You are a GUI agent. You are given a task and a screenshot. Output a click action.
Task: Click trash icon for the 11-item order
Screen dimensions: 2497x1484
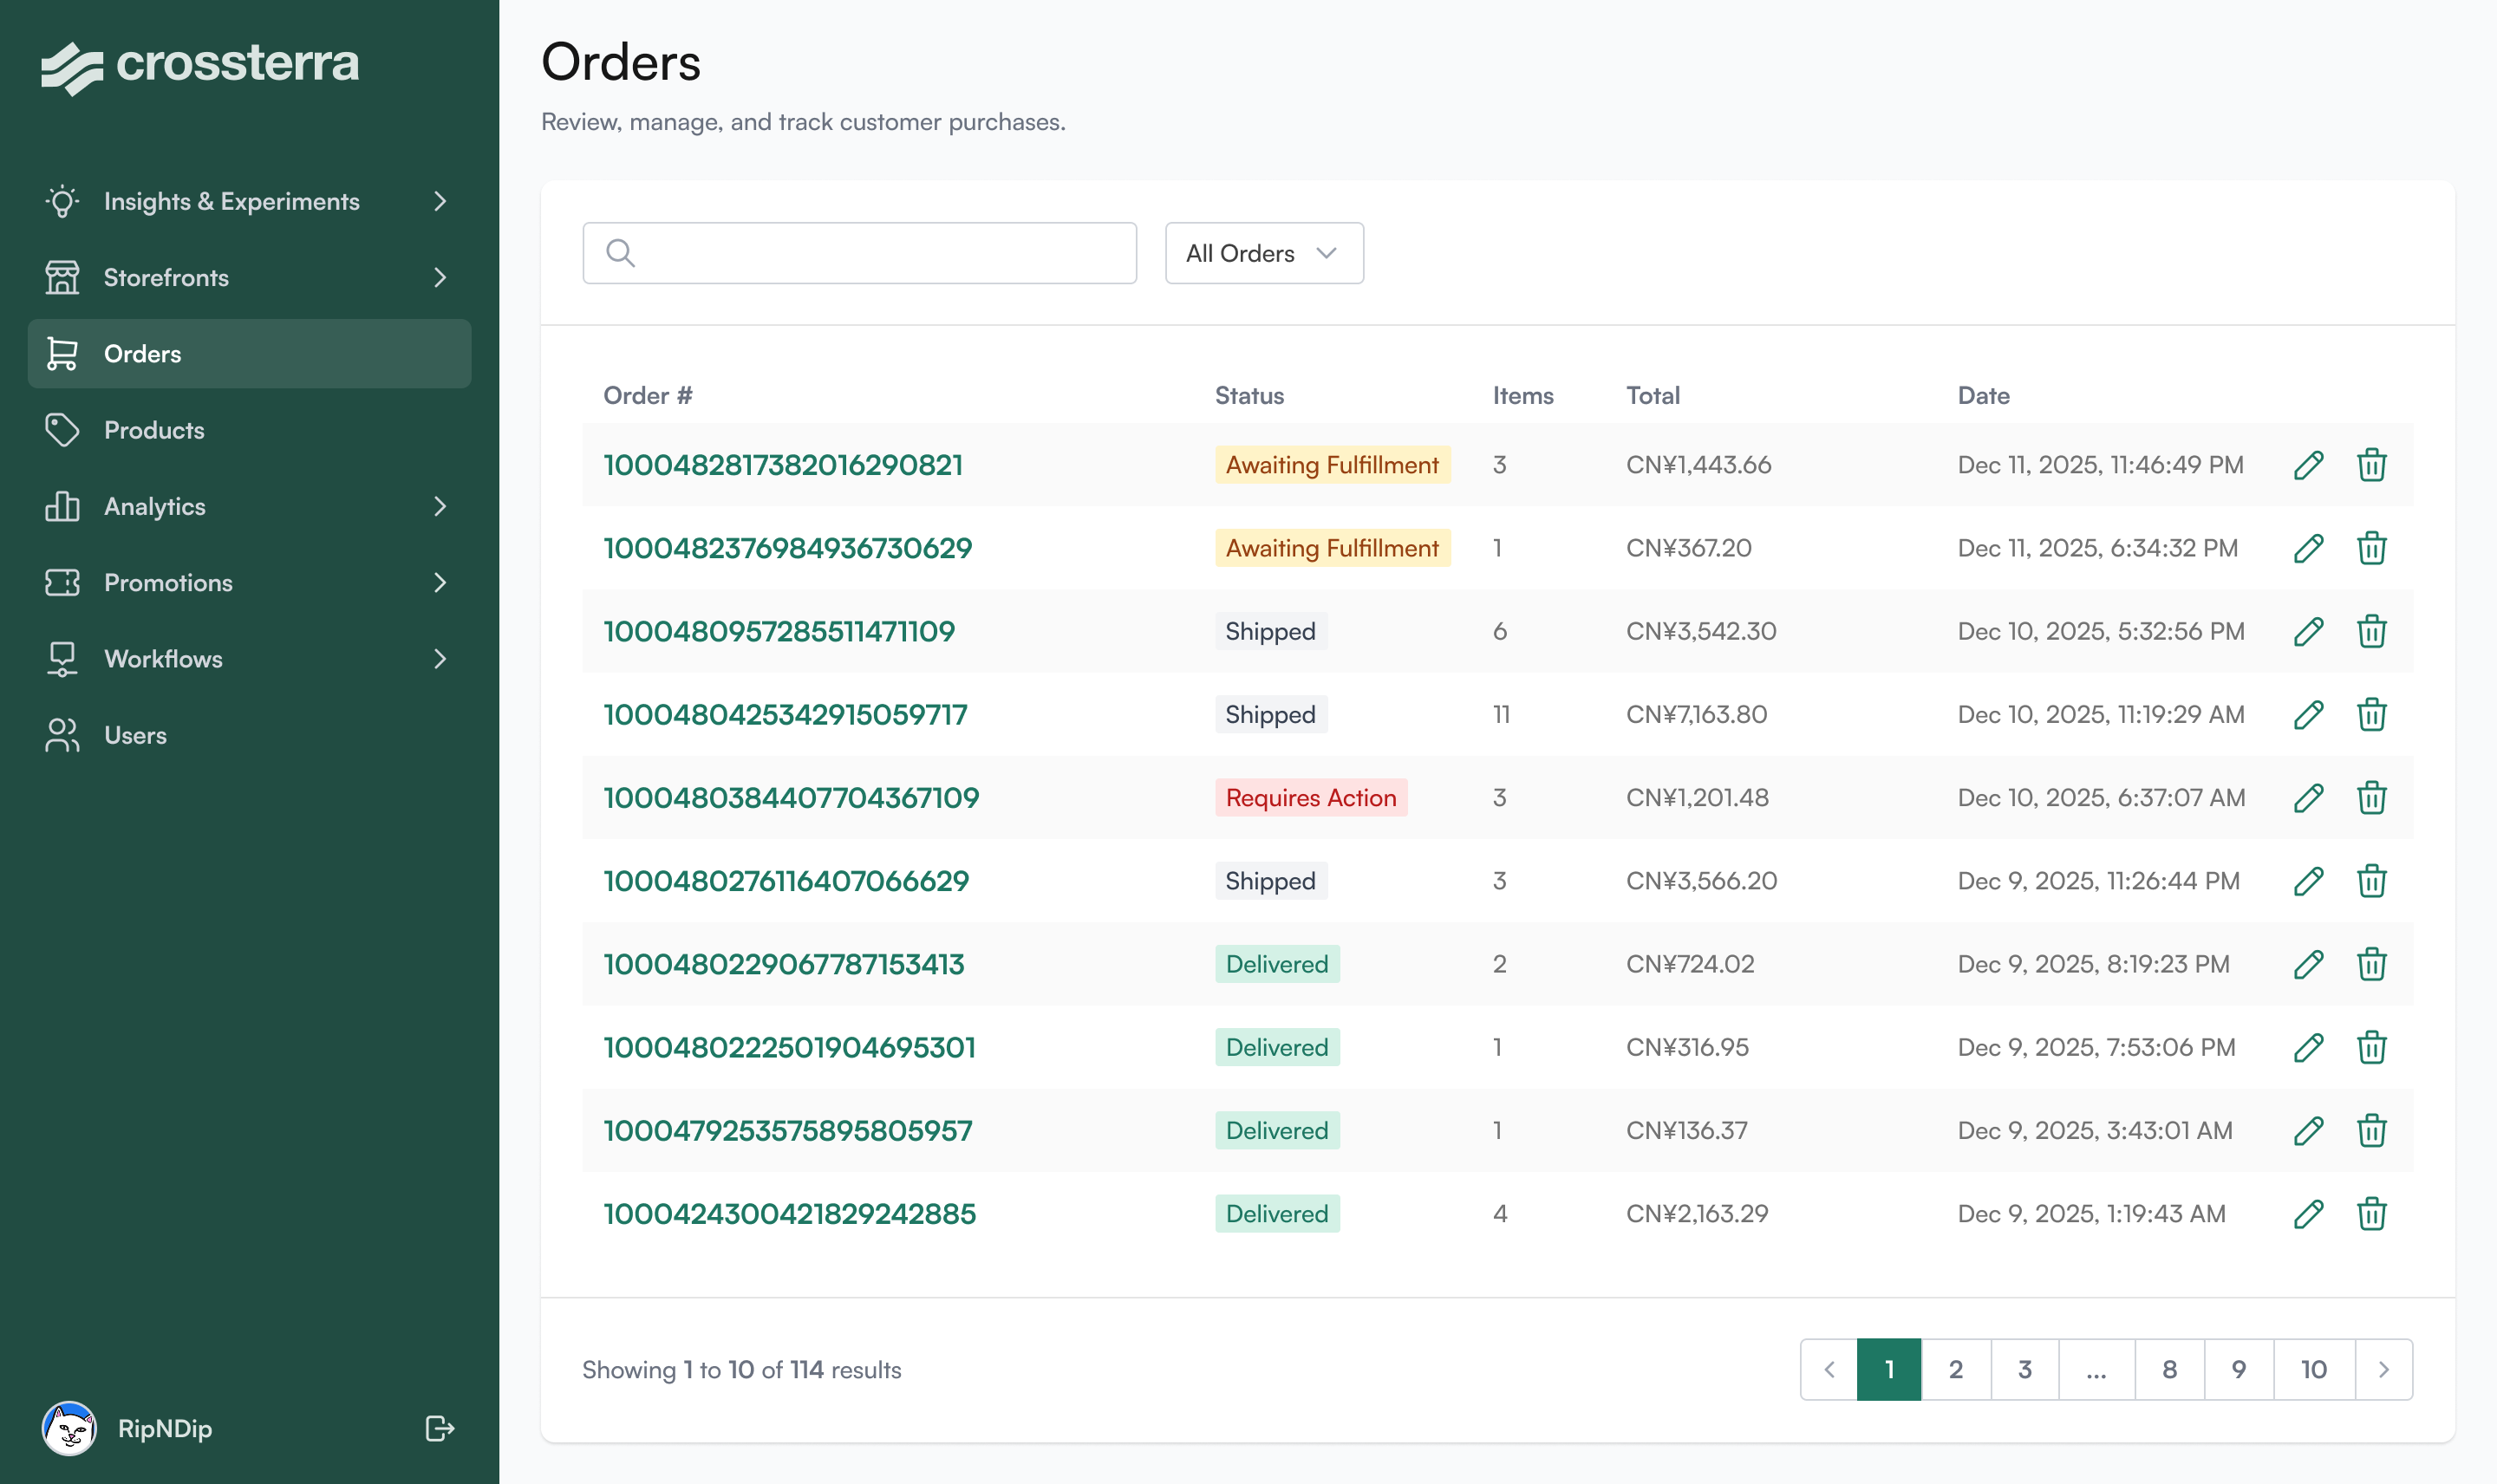point(2371,715)
